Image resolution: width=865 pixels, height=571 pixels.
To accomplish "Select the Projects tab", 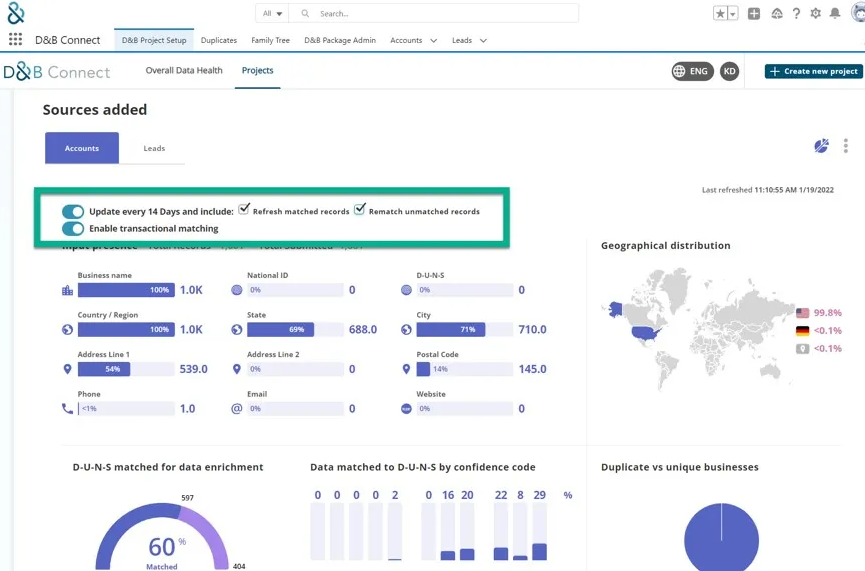I will tap(258, 71).
